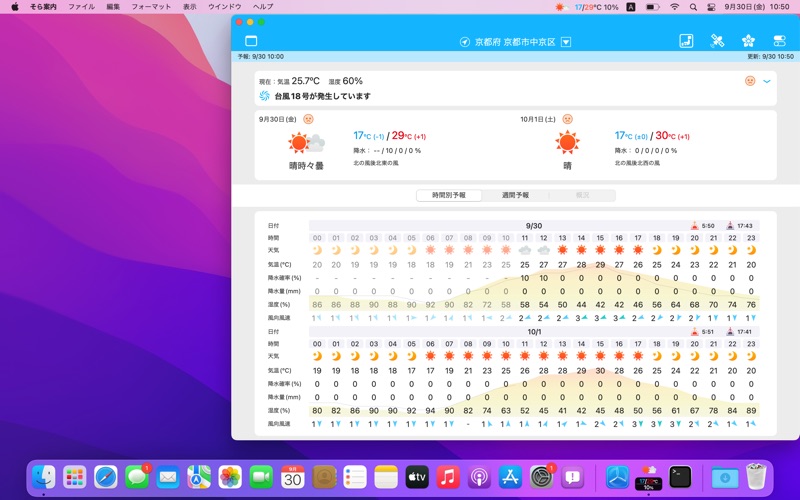Viewport: 800px width, 500px height.
Task: Expand the current conditions chevron
Action: click(767, 81)
